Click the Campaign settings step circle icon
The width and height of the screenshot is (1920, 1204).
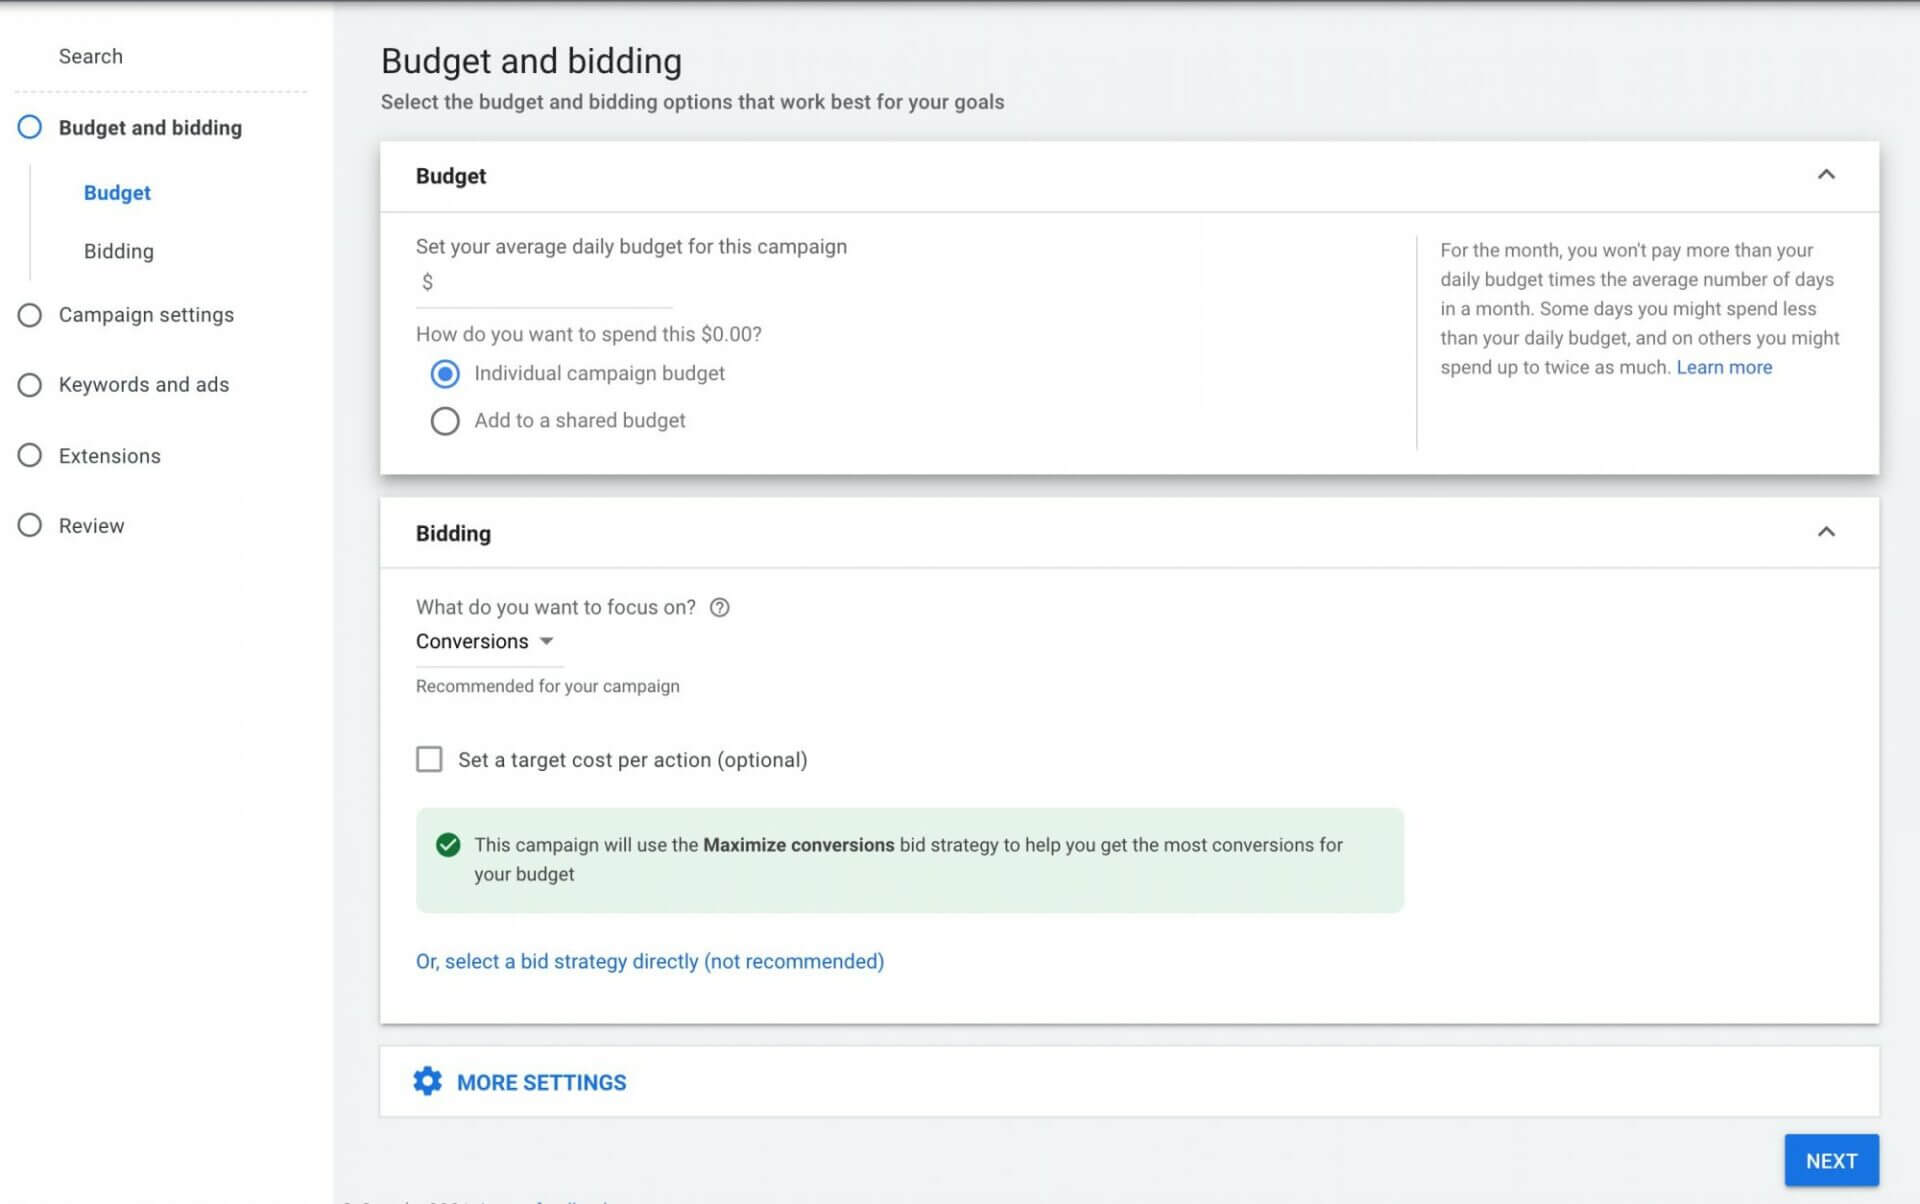tap(30, 315)
